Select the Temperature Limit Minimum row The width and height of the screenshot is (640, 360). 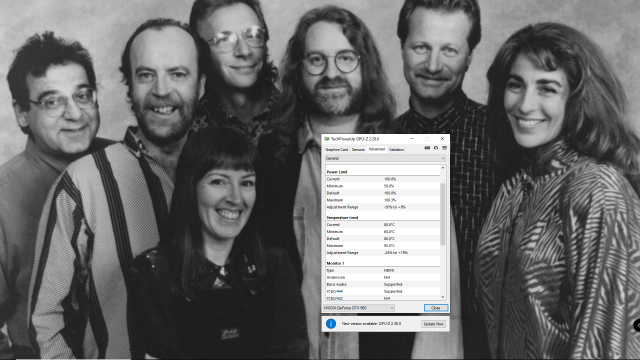[x=383, y=232]
